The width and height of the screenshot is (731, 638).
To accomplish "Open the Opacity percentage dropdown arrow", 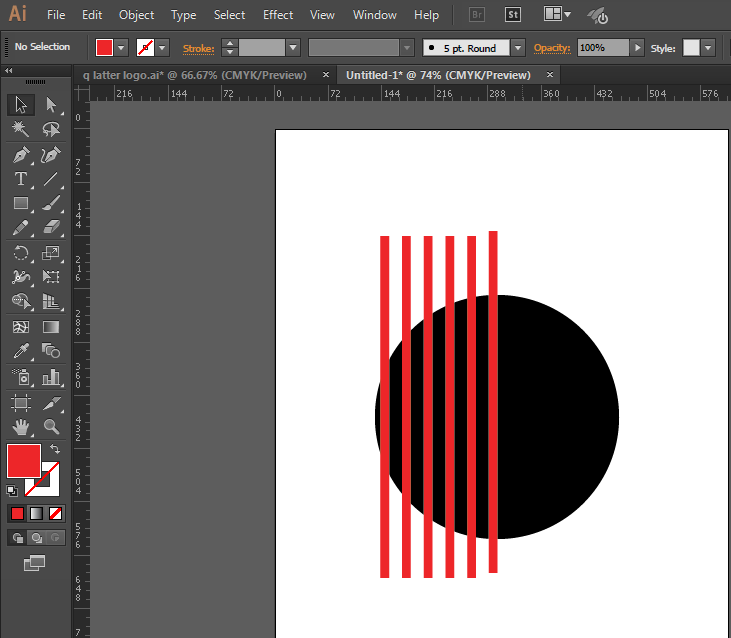I will [637, 47].
